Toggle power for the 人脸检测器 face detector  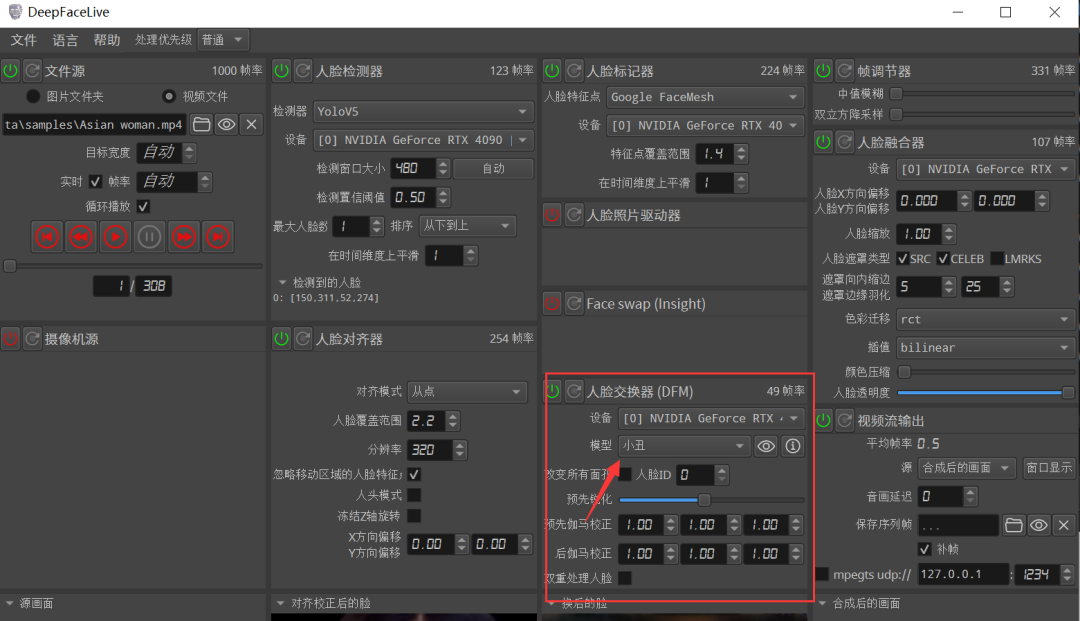(282, 70)
